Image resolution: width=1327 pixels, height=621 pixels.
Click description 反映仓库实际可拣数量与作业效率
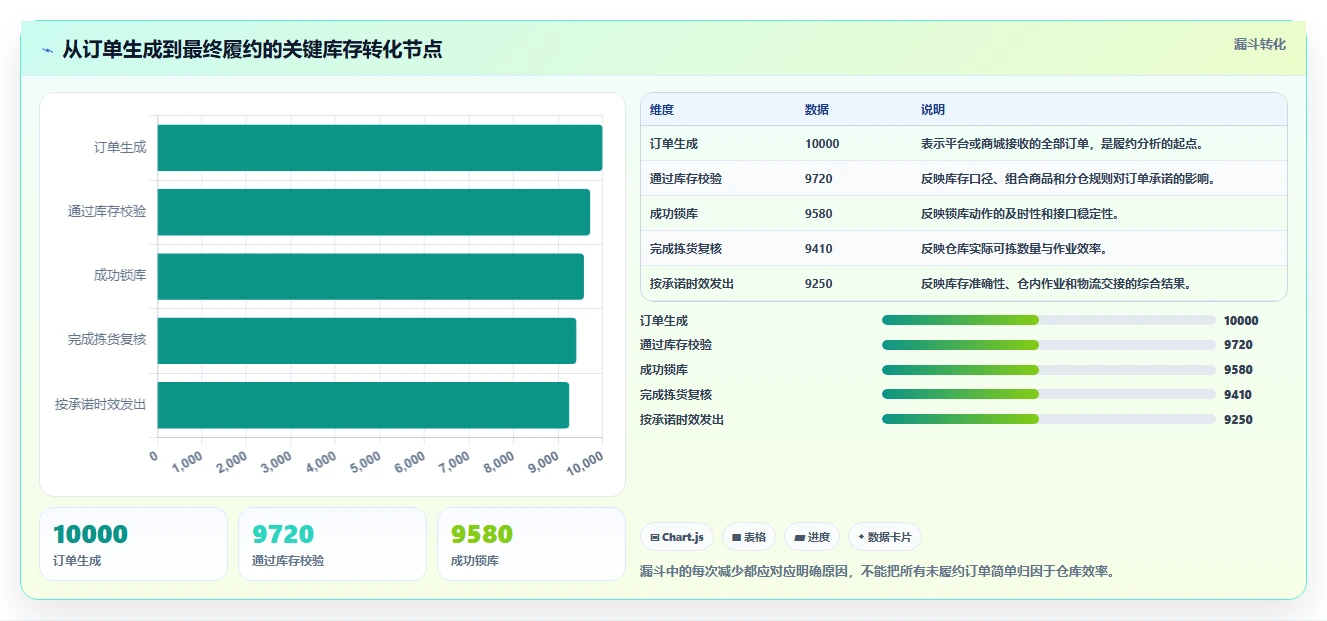1014,249
